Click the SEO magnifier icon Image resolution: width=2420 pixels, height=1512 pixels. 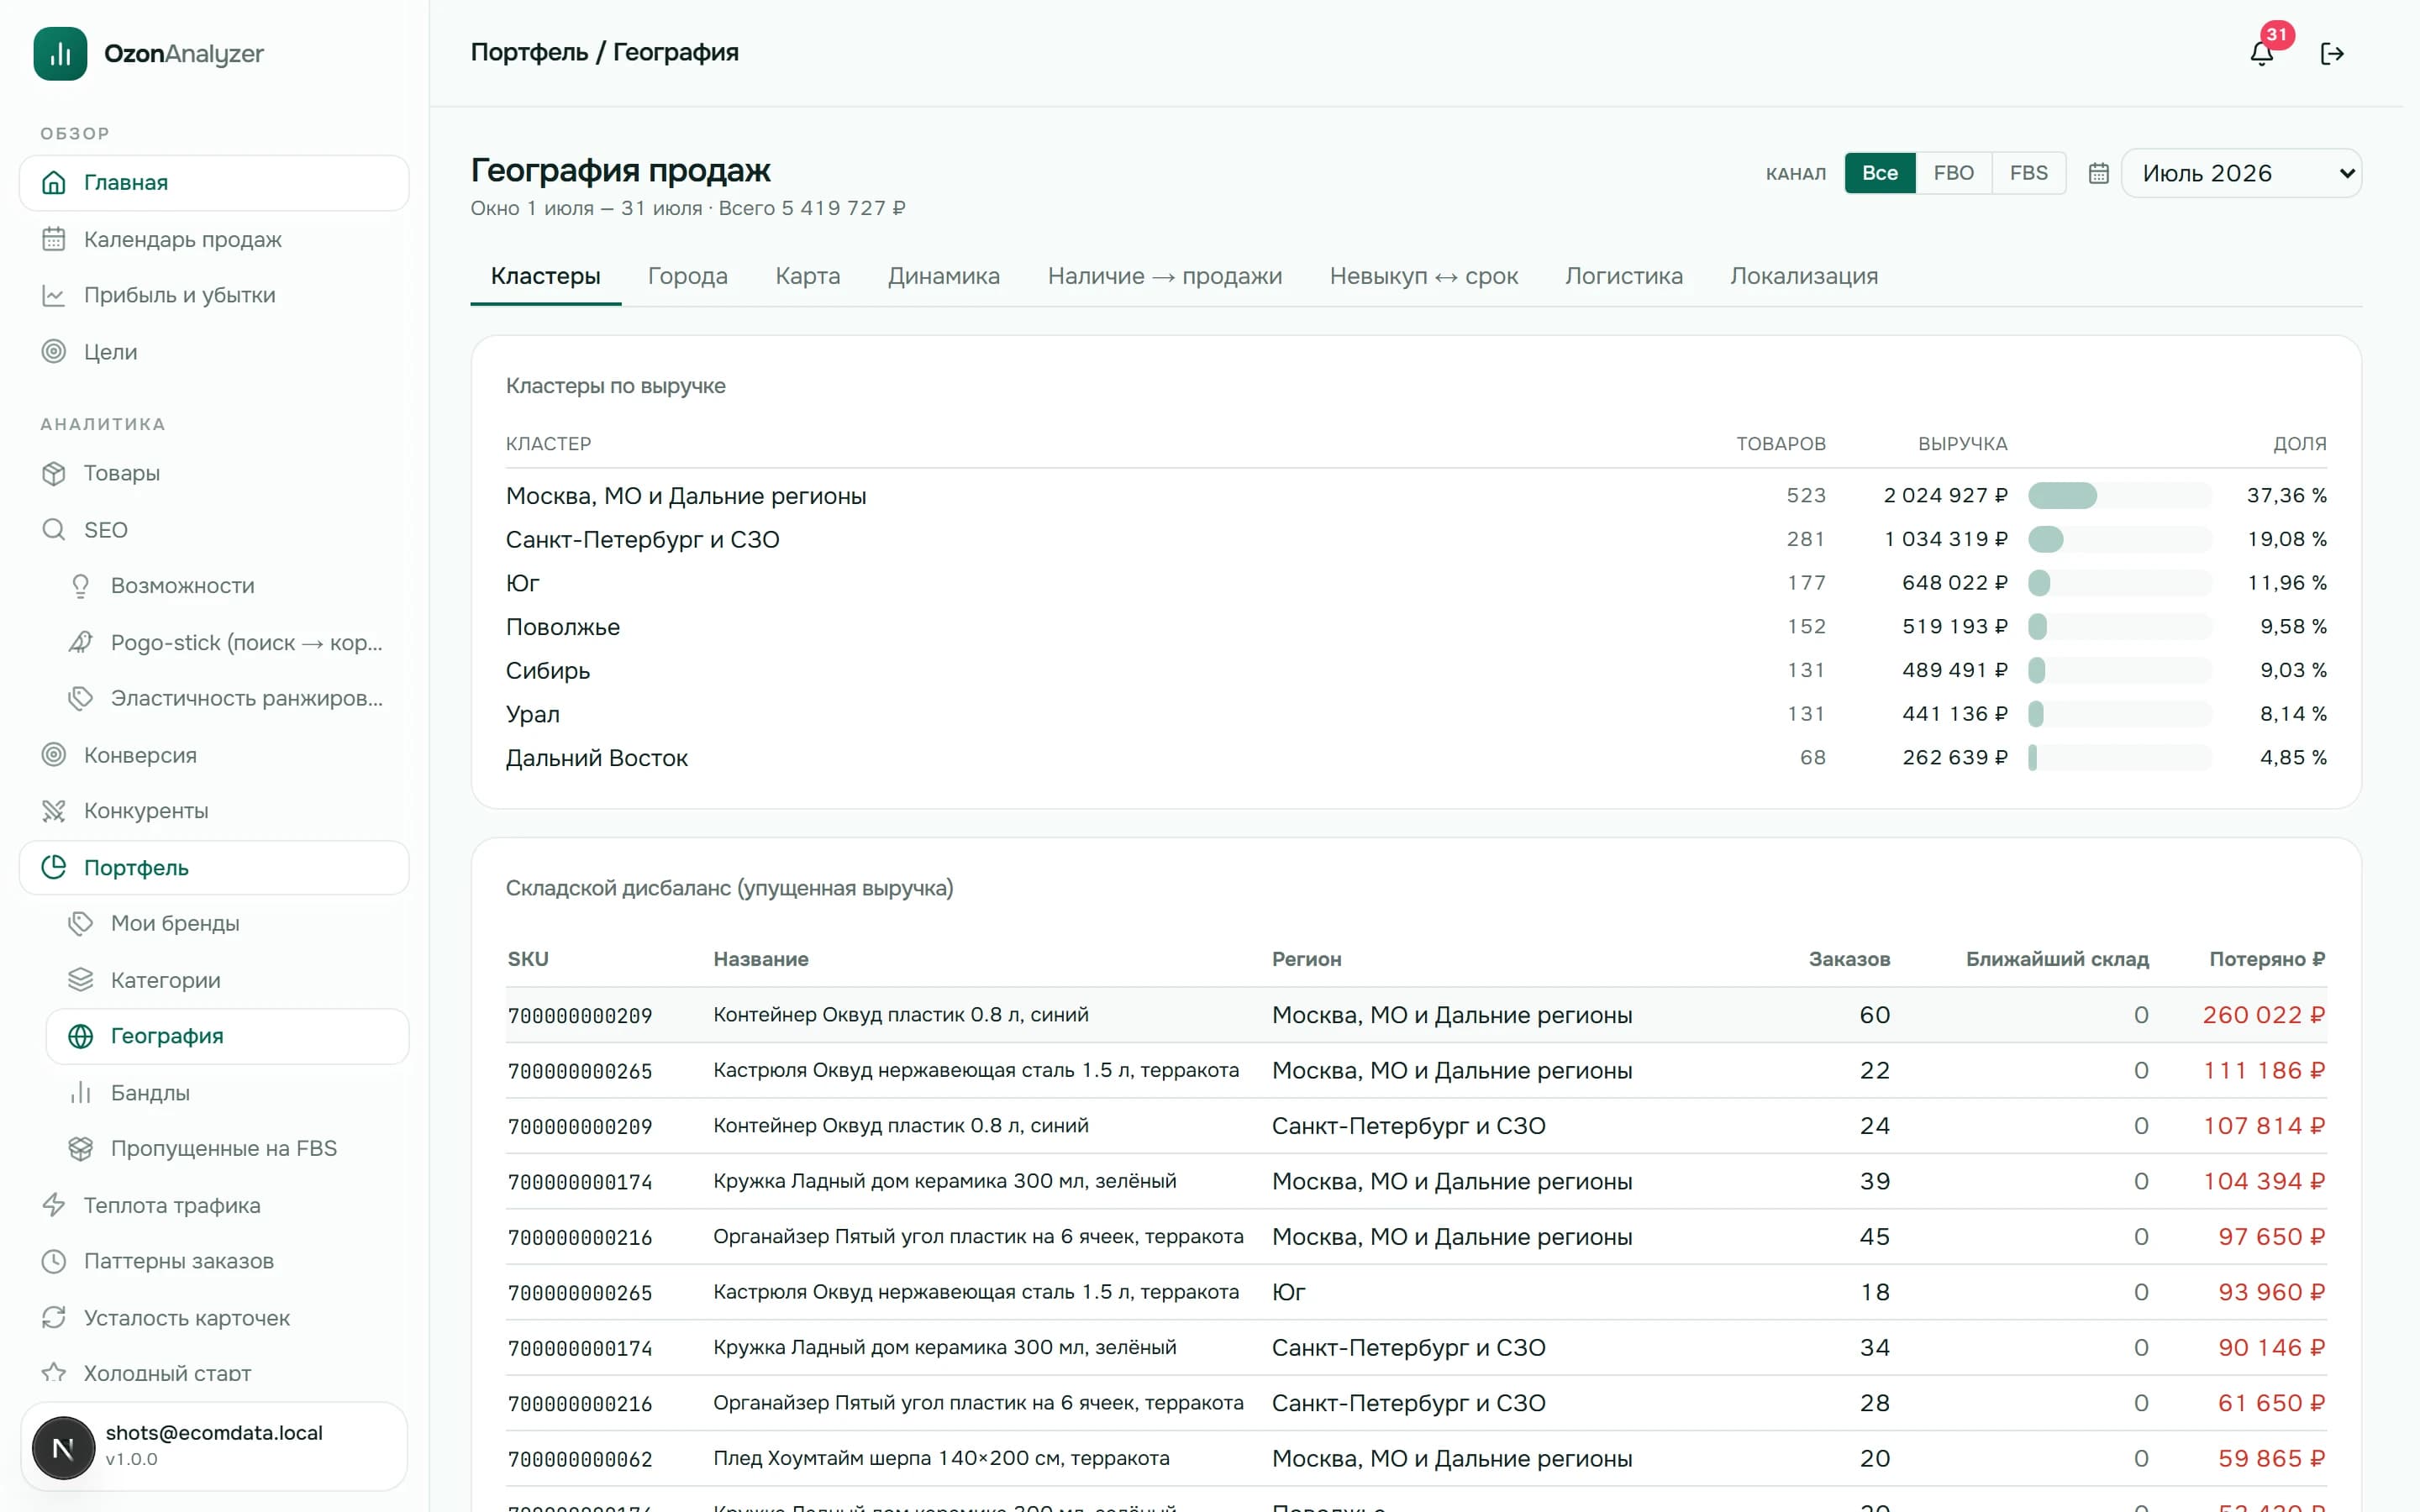tap(54, 529)
